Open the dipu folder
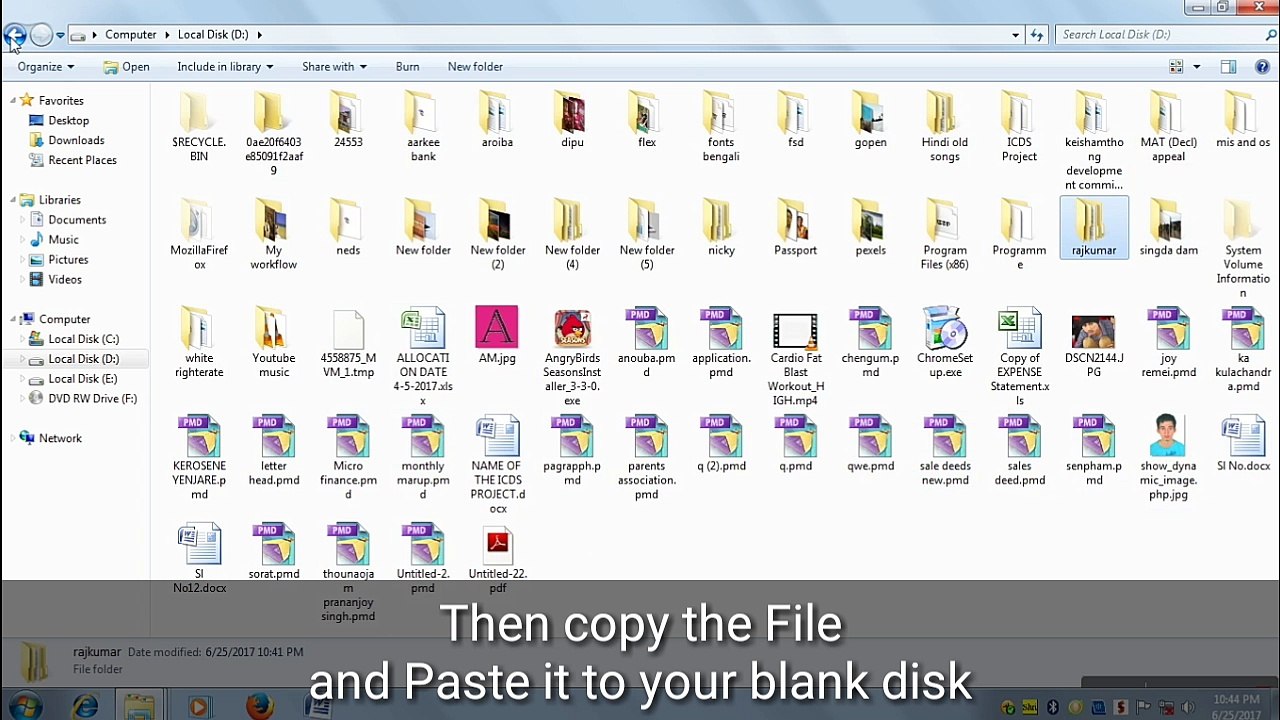 (x=572, y=120)
